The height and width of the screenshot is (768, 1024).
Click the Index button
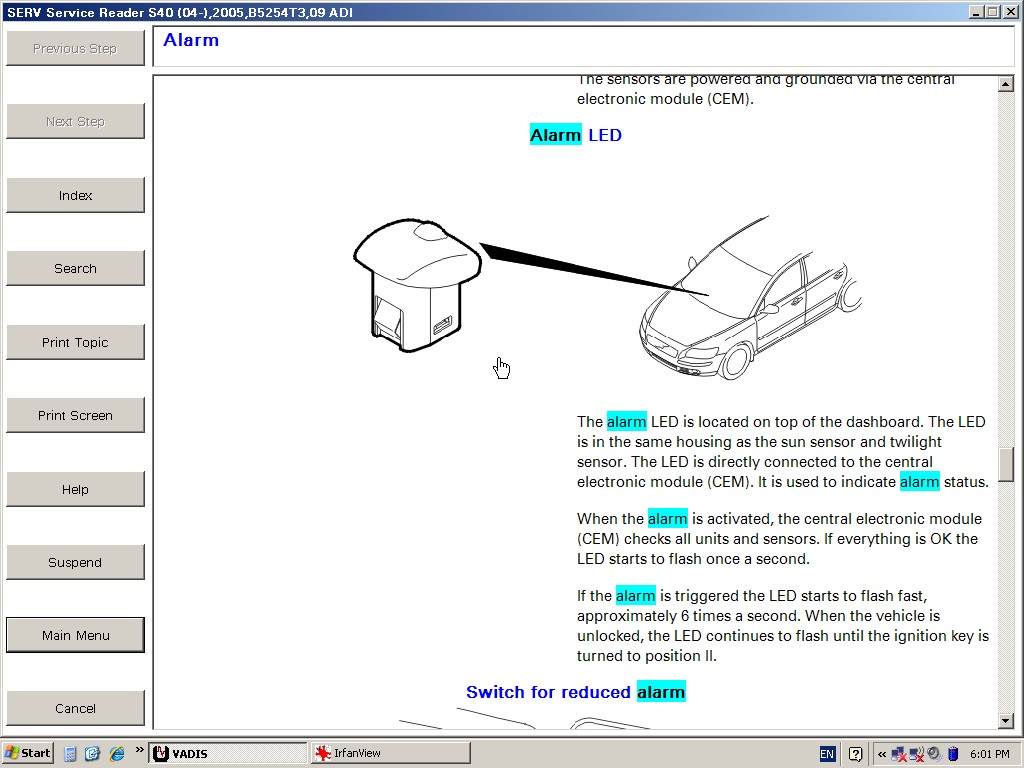point(75,195)
